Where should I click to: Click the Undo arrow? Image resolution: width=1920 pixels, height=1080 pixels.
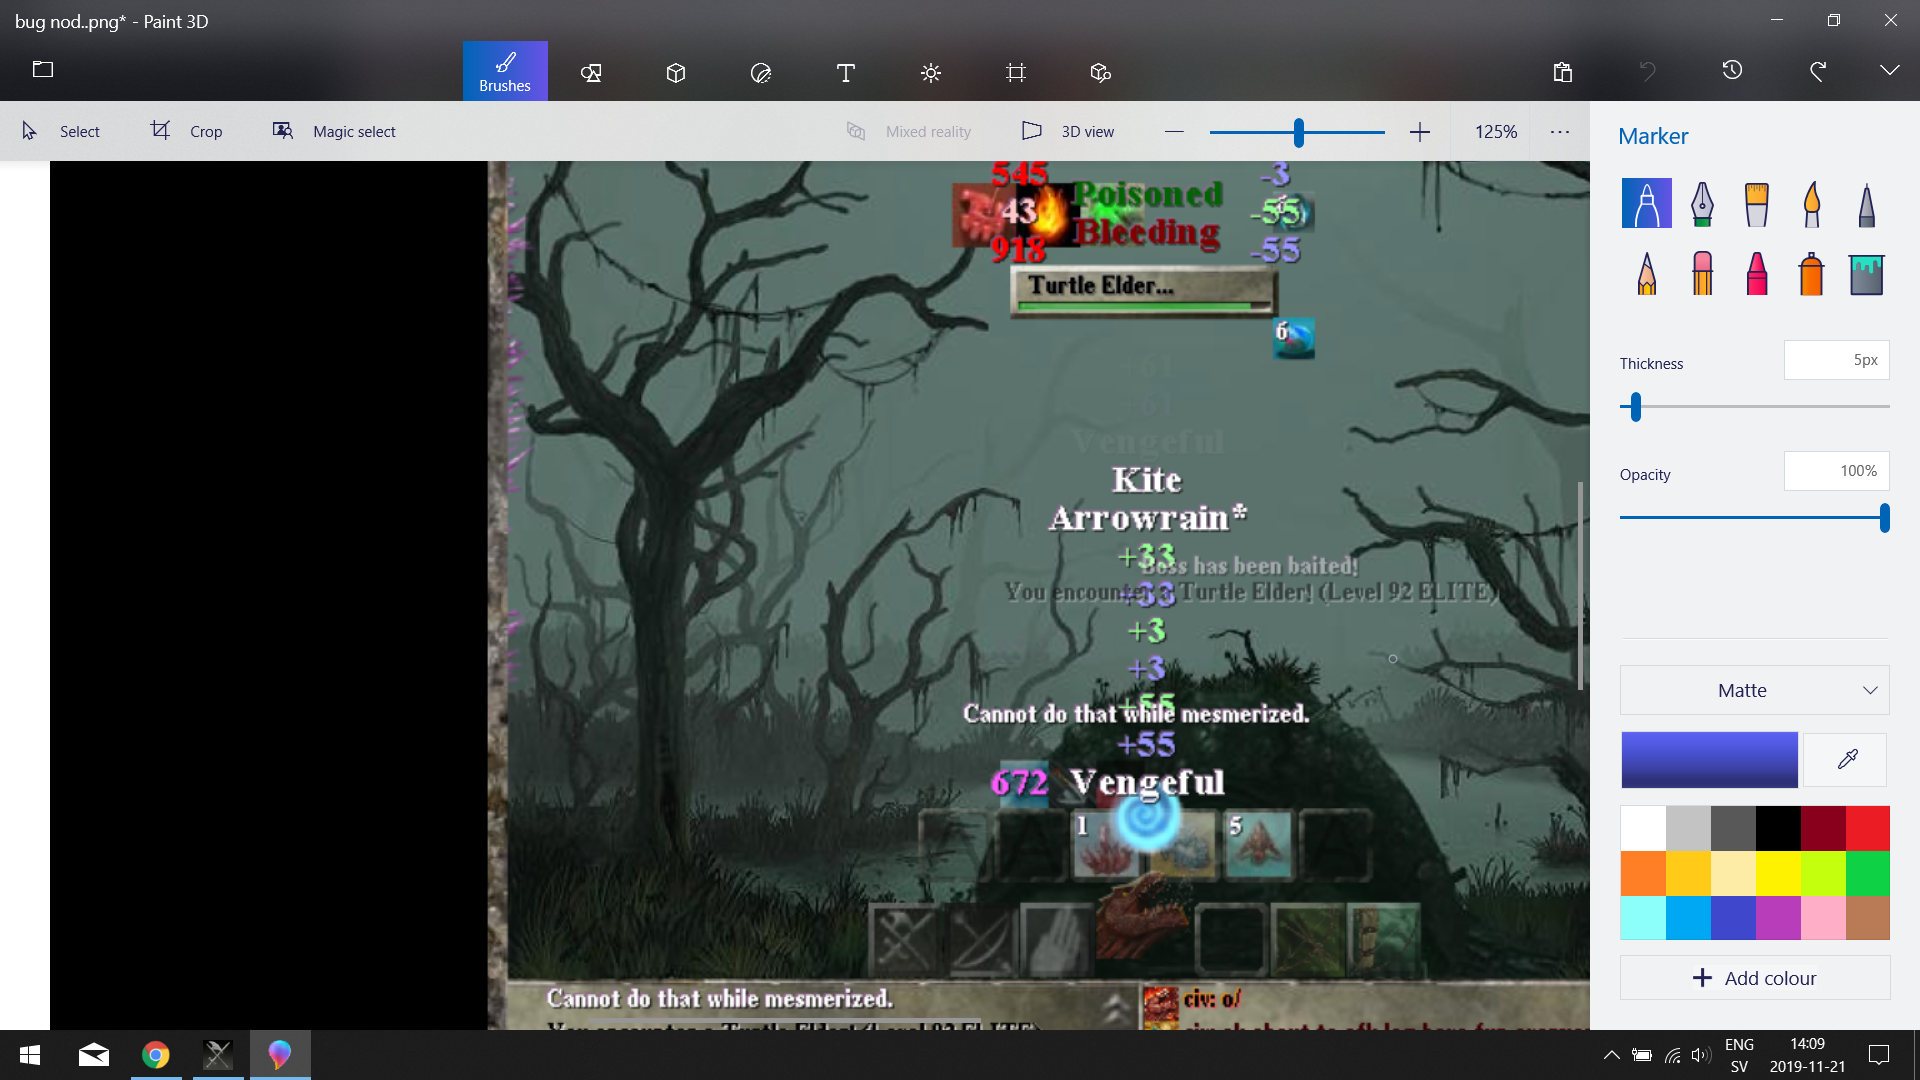1648,71
